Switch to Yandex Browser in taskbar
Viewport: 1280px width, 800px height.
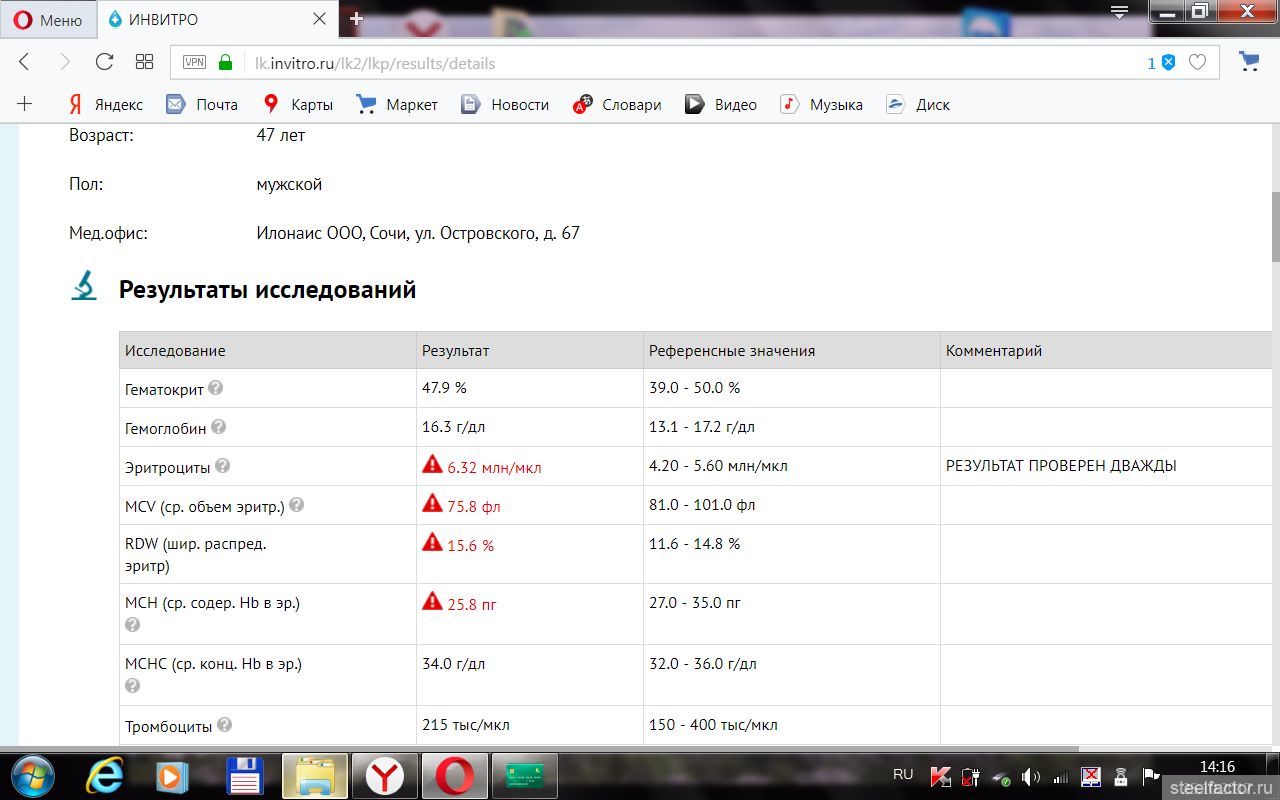point(385,776)
